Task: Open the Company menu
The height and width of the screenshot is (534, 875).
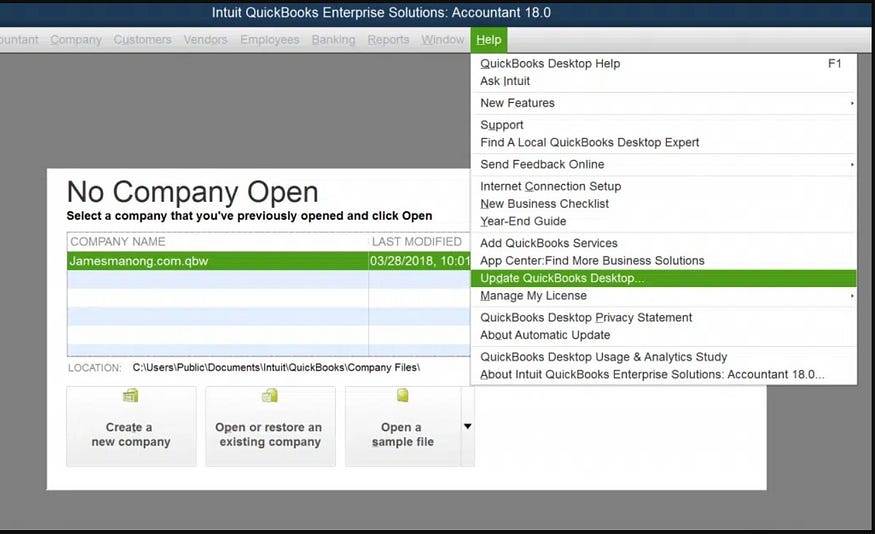Action: click(76, 40)
